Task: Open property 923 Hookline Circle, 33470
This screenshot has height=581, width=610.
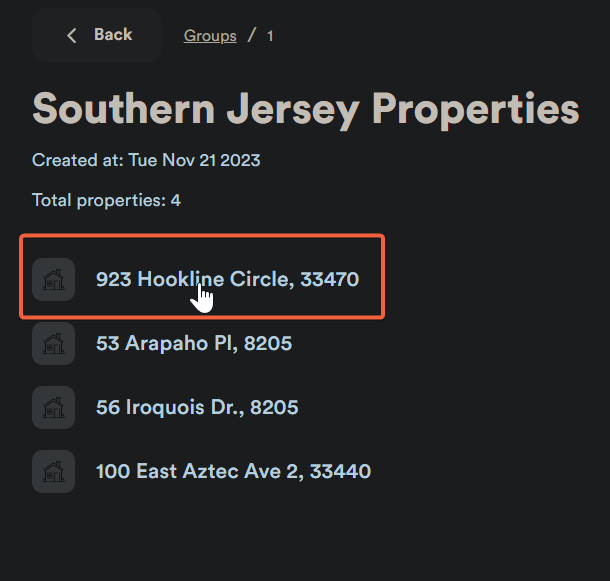Action: (227, 279)
